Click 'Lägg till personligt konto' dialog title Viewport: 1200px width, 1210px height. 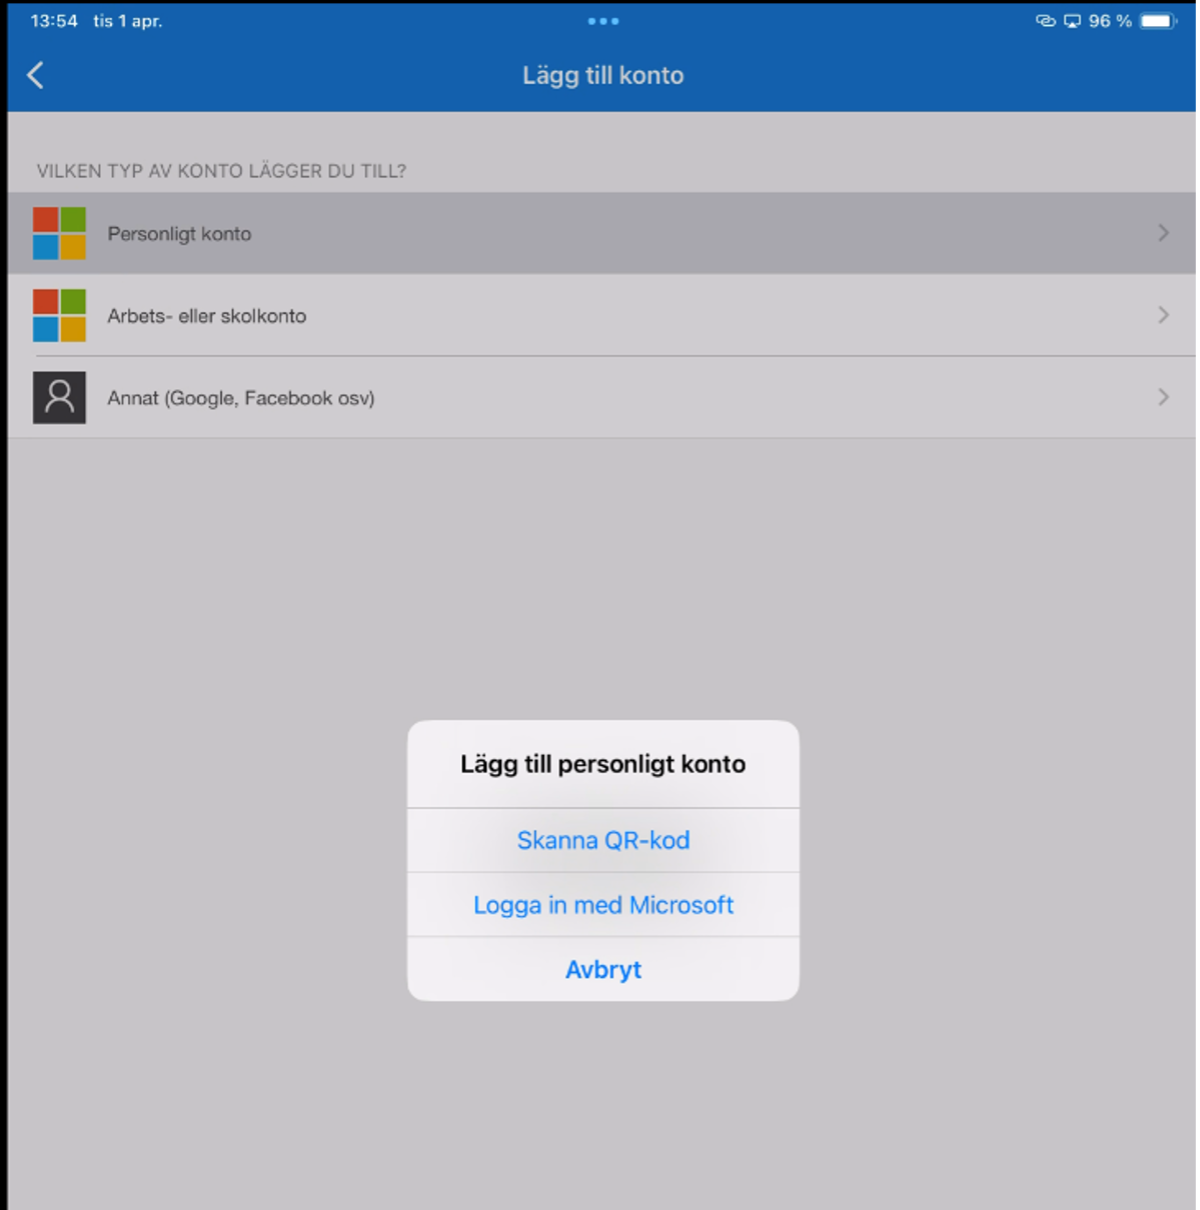coord(603,764)
